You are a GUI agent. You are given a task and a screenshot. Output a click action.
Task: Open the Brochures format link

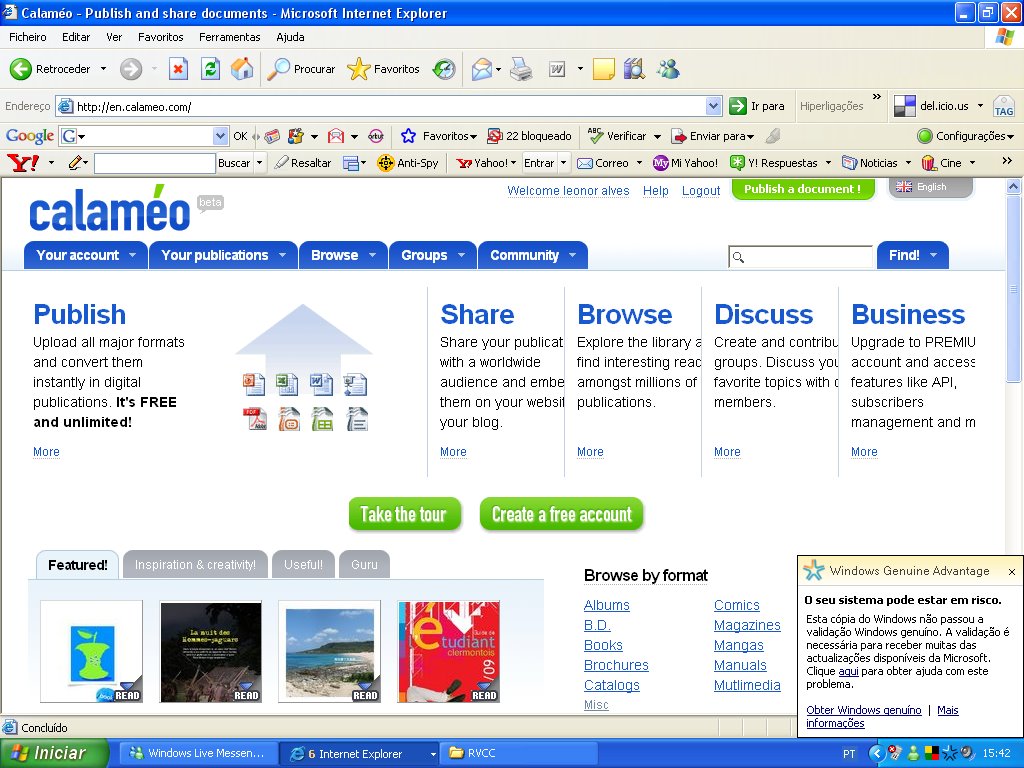pos(616,665)
